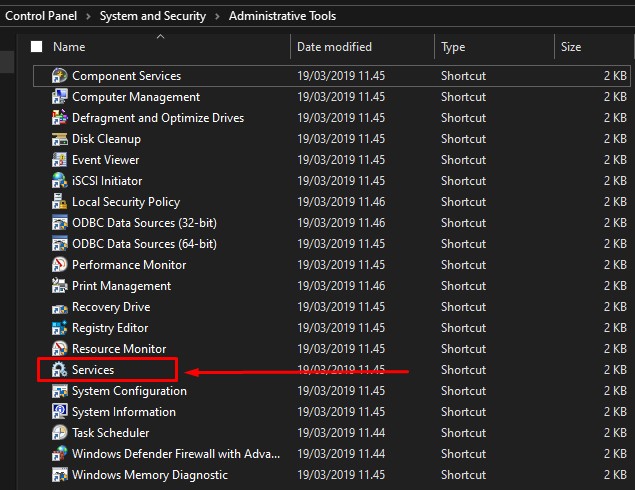635x490 pixels.
Task: Click the Event Viewer icon
Action: pyautogui.click(x=60, y=160)
